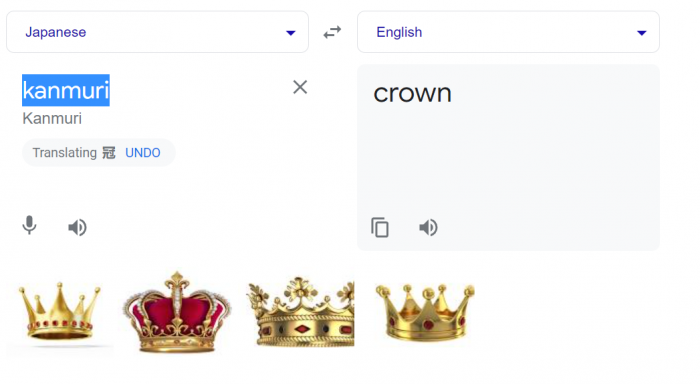This screenshot has width=700, height=384.
Task: Open the ornate floral gold crown image
Action: pyautogui.click(x=300, y=313)
